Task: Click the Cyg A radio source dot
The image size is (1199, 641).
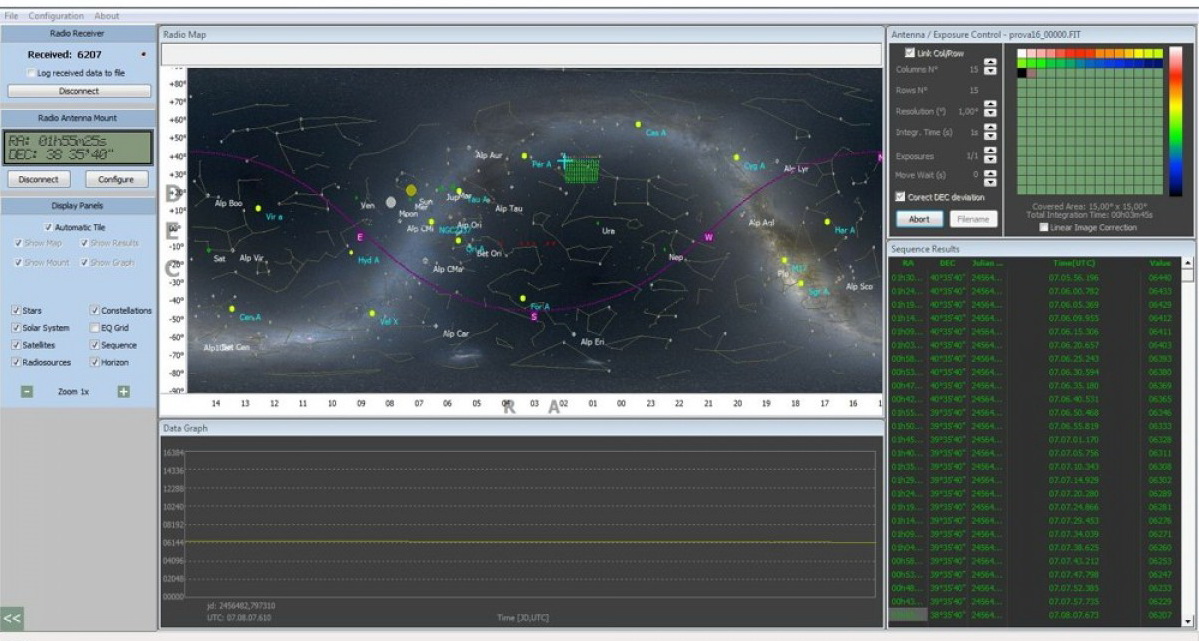Action: [736, 158]
